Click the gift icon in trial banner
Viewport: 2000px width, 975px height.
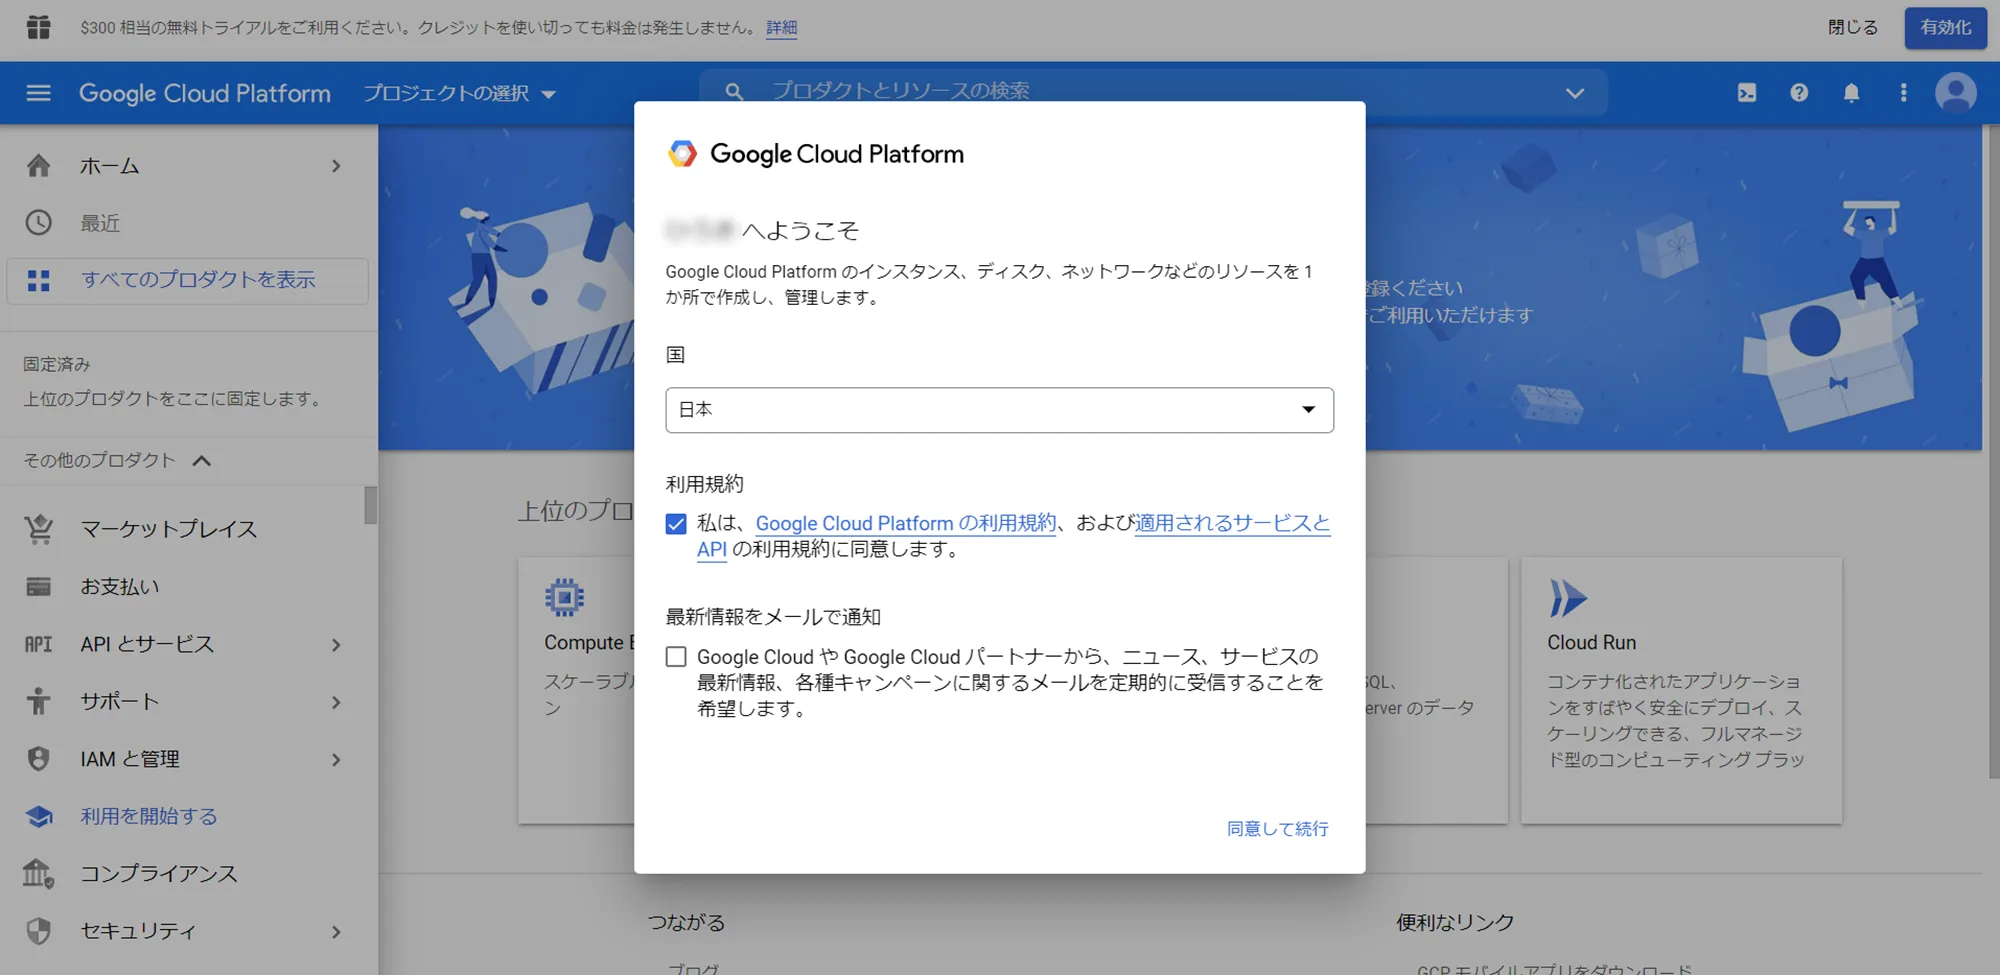38,27
